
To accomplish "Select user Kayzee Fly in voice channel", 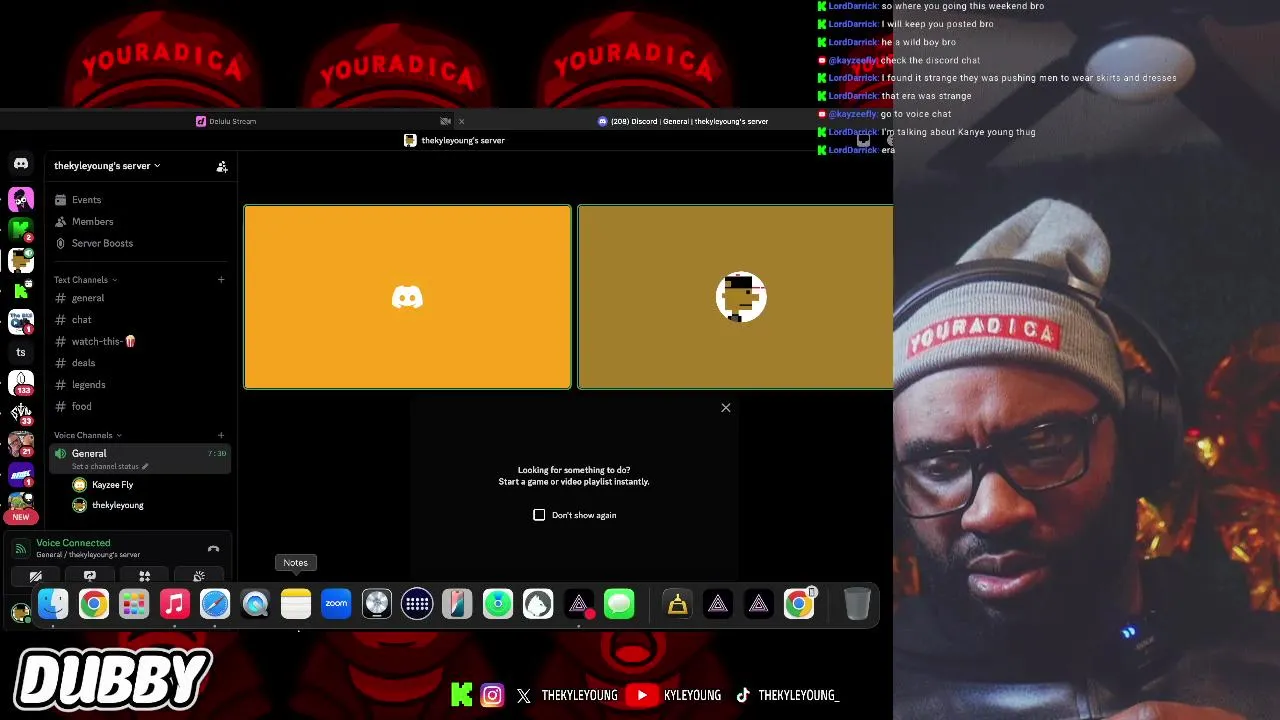I will (112, 485).
